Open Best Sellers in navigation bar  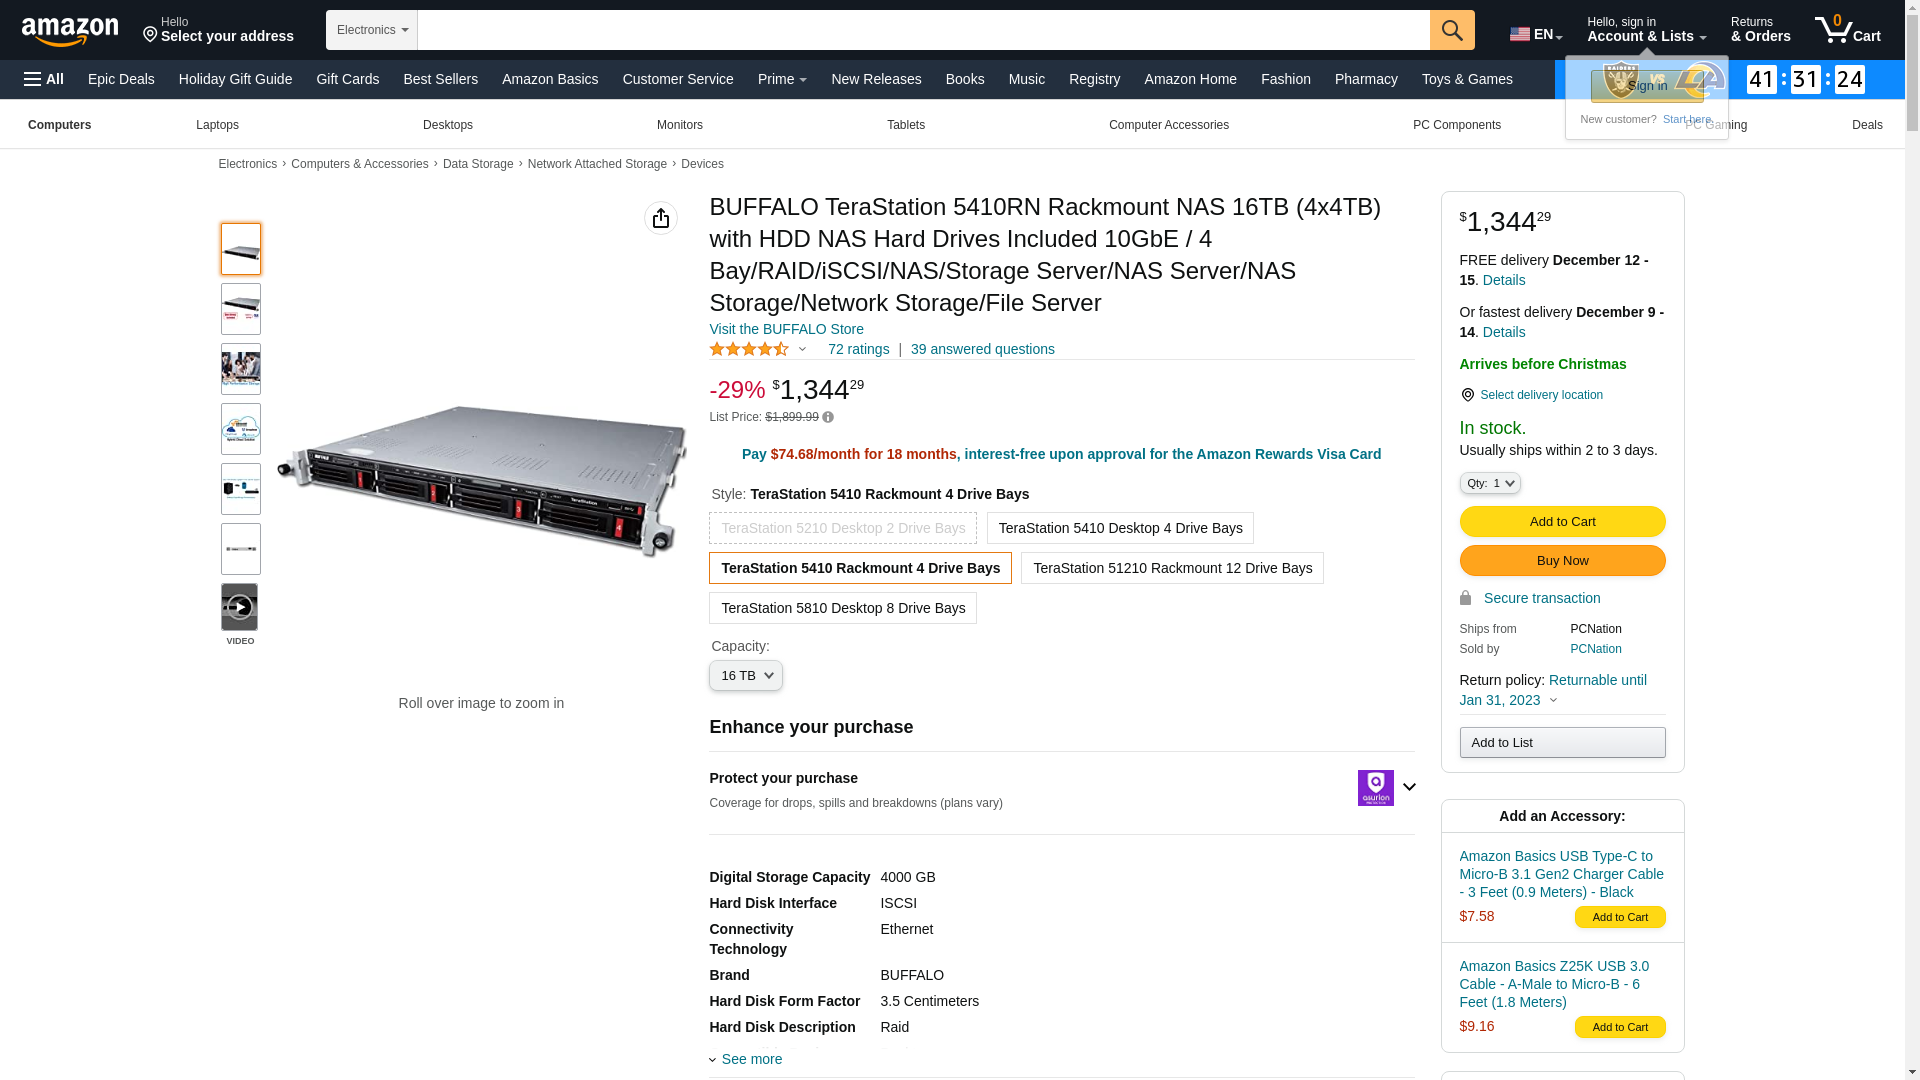click(440, 79)
